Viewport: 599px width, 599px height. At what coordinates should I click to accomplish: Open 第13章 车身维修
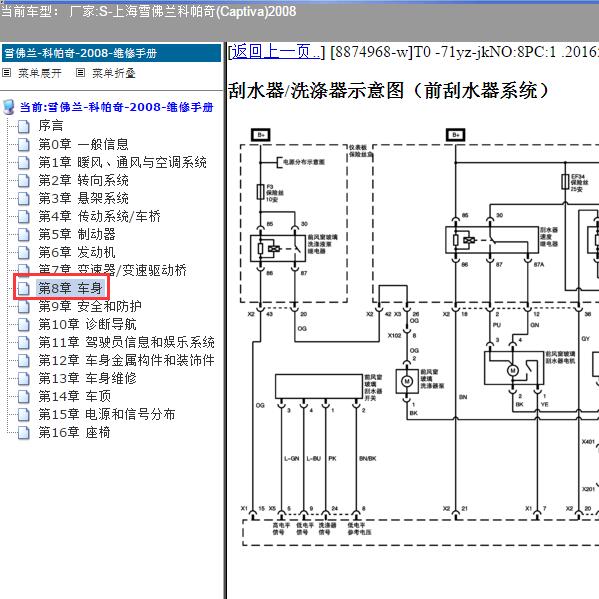coord(87,378)
